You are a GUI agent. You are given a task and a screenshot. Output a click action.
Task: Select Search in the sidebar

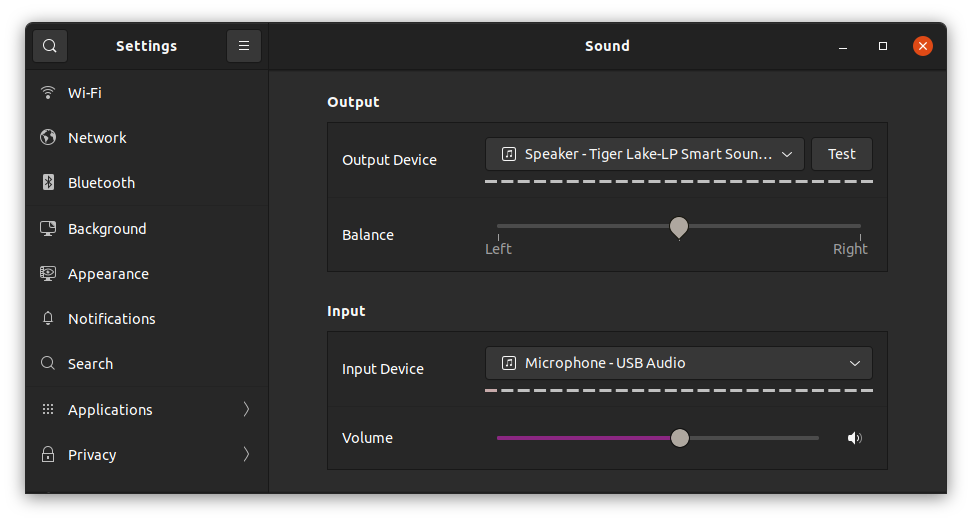(90, 364)
